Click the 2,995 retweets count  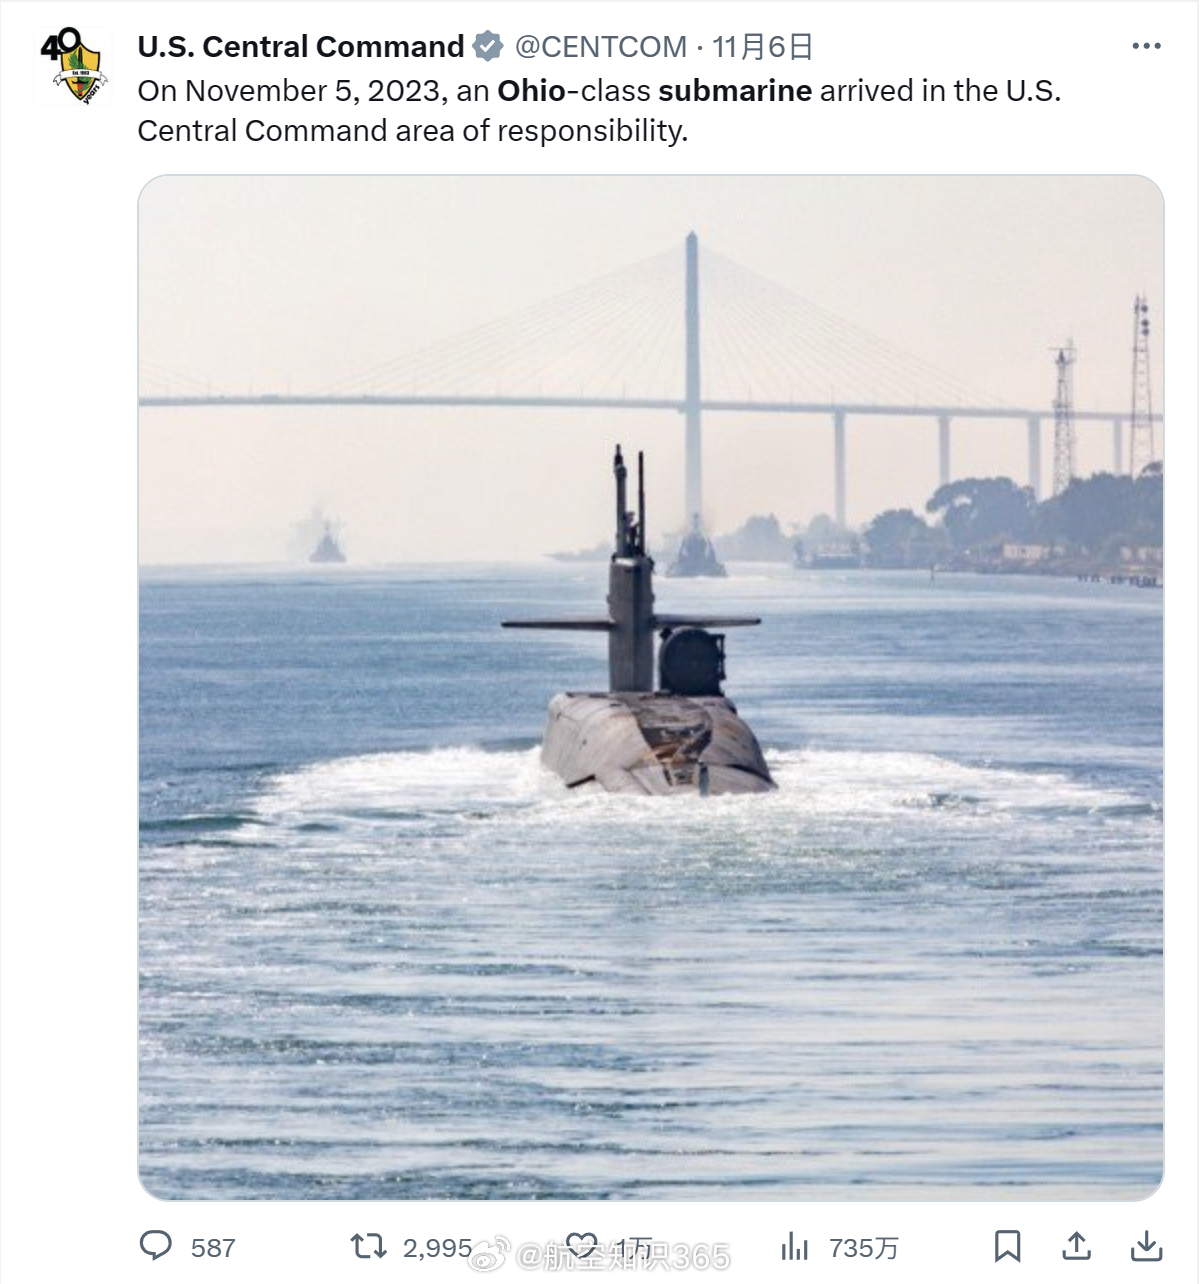click(437, 1247)
